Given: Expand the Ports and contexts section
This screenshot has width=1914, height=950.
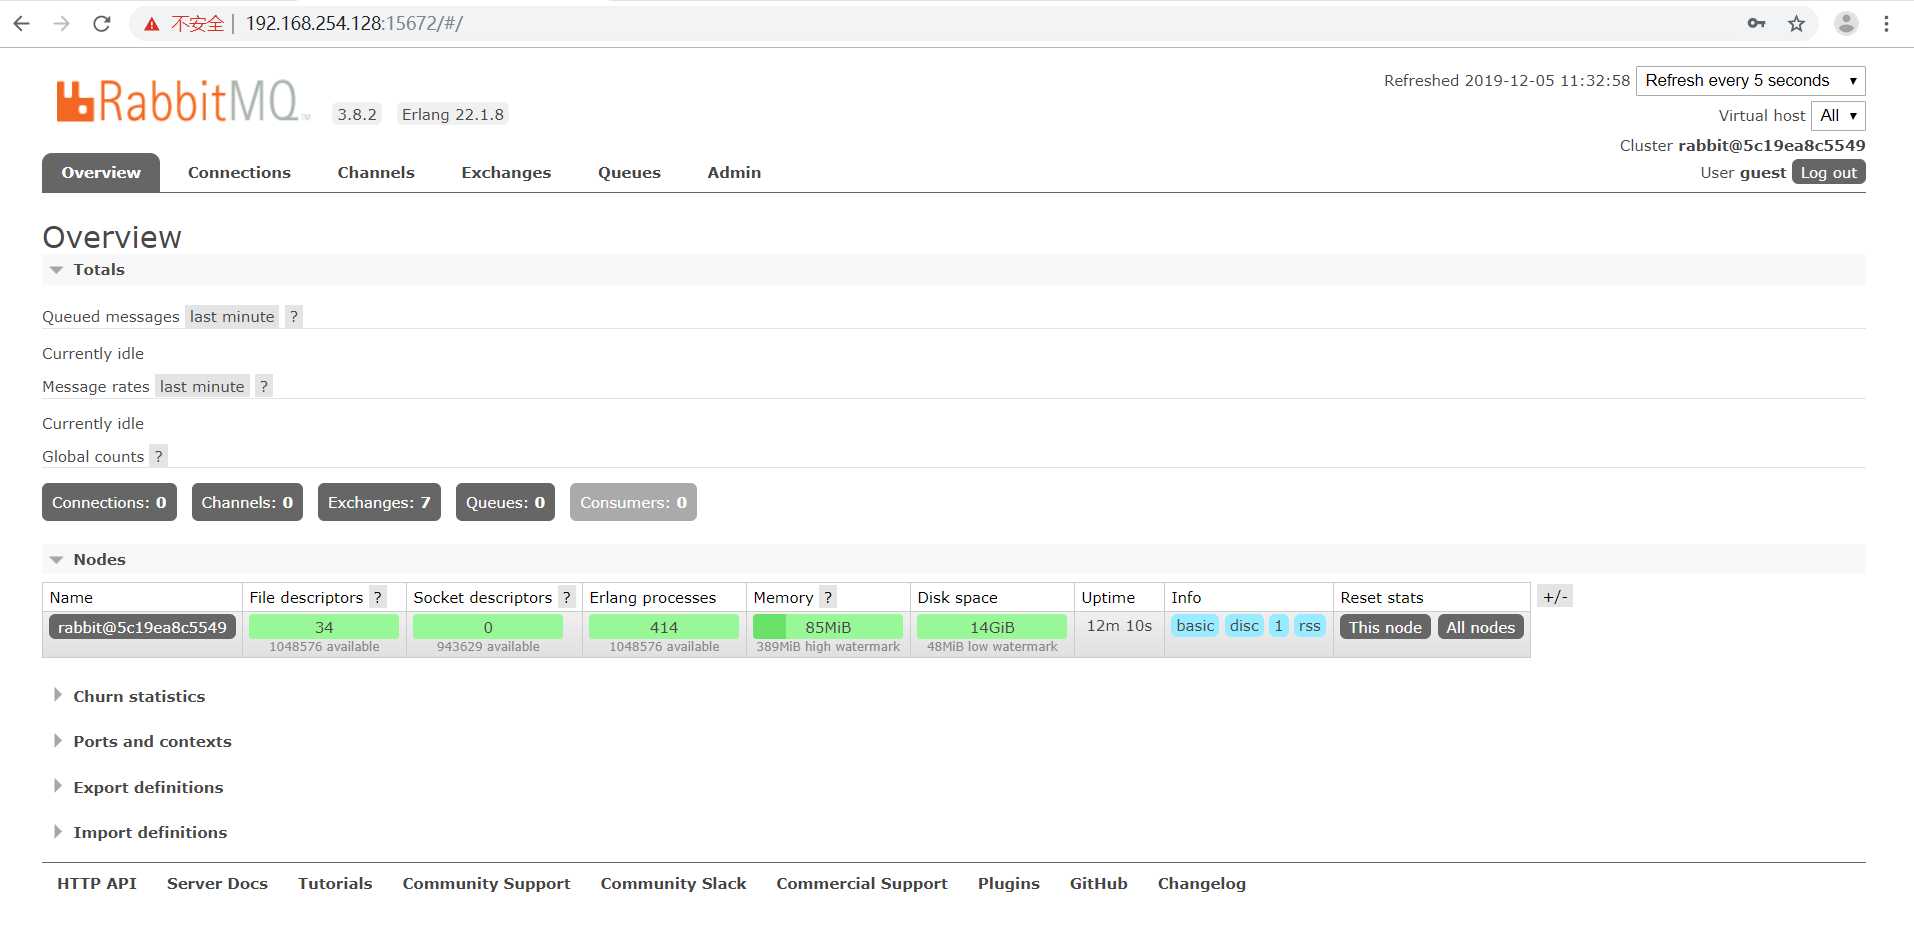Looking at the screenshot, I should click(143, 741).
